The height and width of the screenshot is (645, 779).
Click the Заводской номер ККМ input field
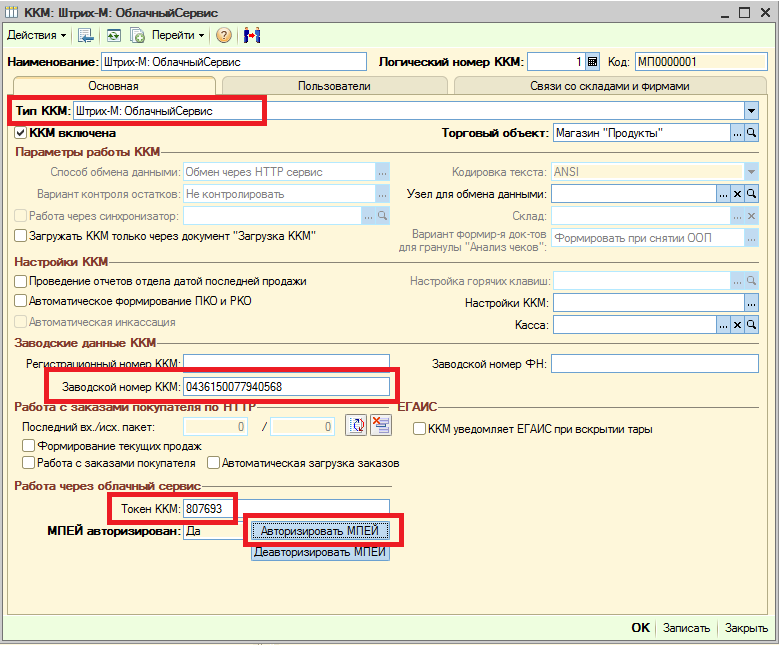(286, 386)
